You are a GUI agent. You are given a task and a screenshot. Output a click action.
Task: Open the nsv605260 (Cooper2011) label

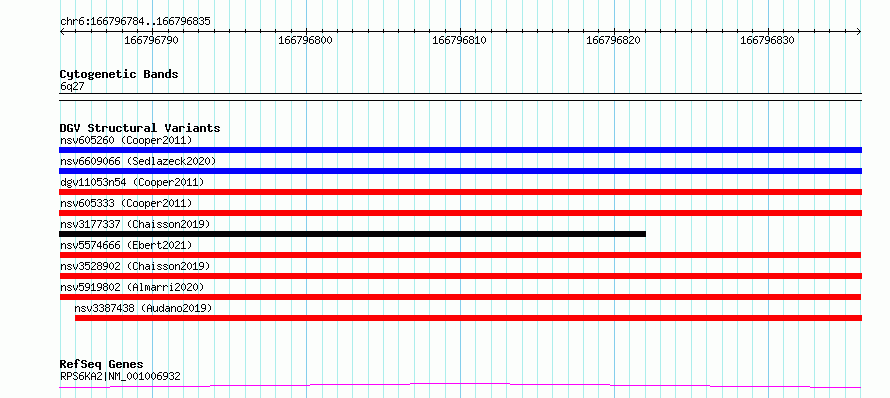point(126,140)
